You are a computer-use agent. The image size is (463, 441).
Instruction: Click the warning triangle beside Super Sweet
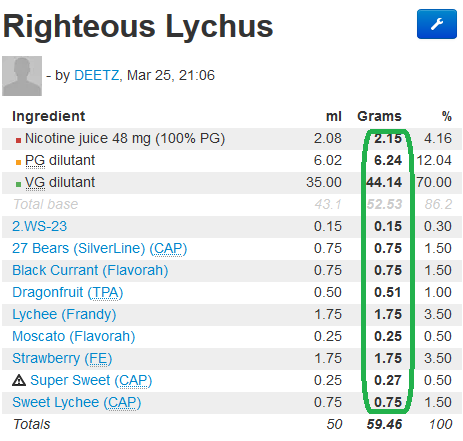(19, 380)
